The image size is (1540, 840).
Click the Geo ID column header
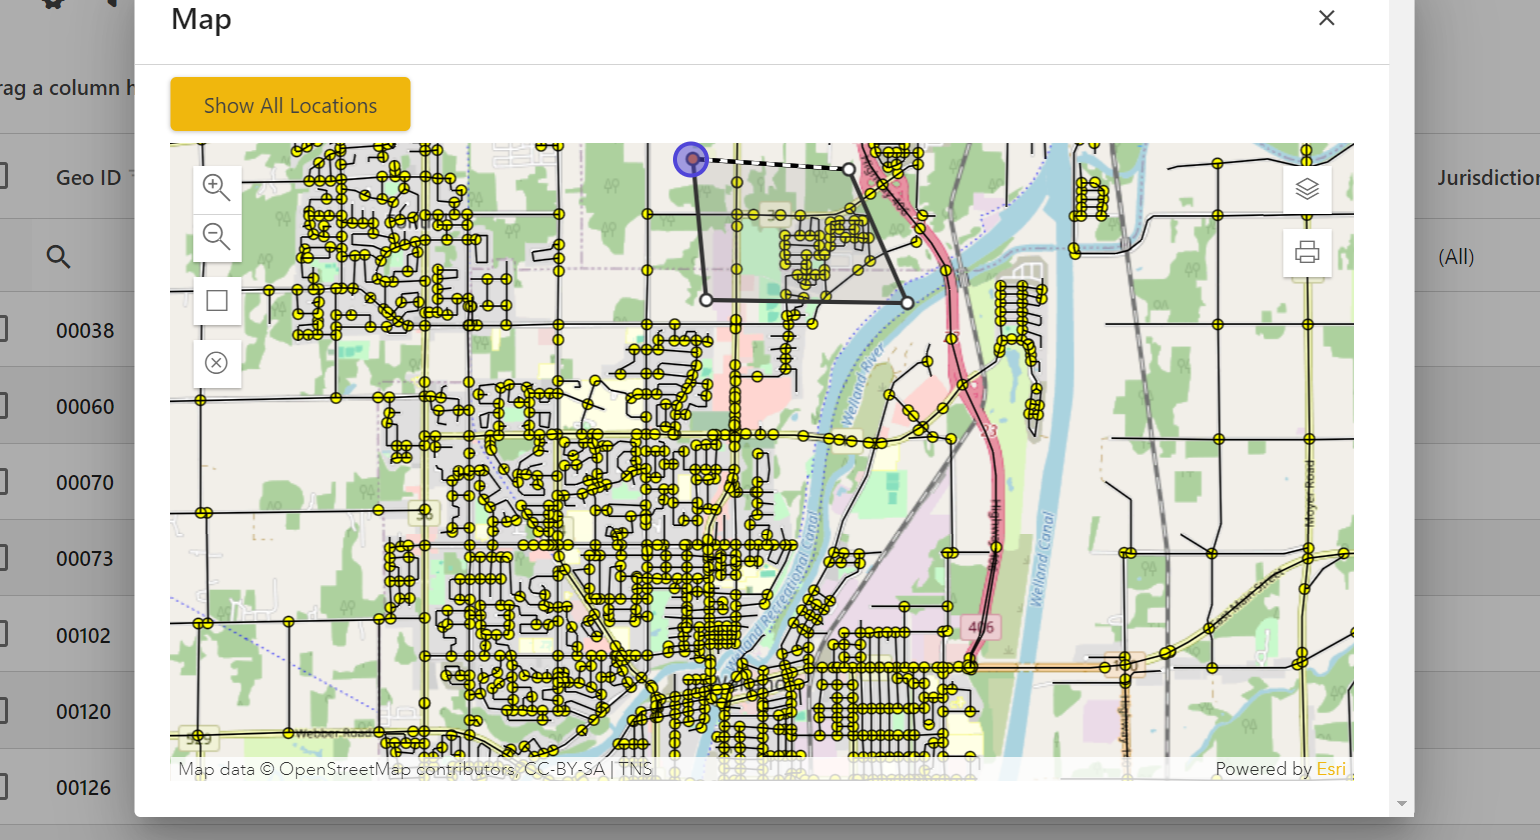(88, 178)
